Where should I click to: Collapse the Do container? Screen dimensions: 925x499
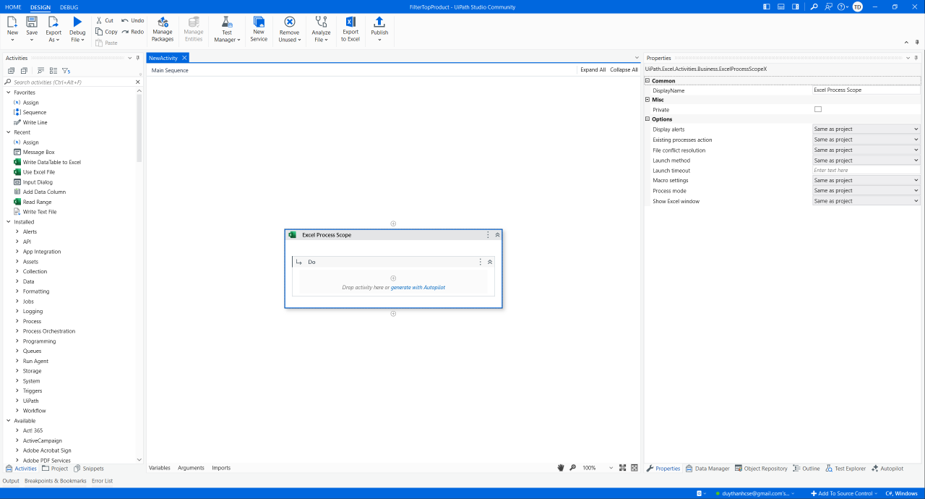pos(490,262)
